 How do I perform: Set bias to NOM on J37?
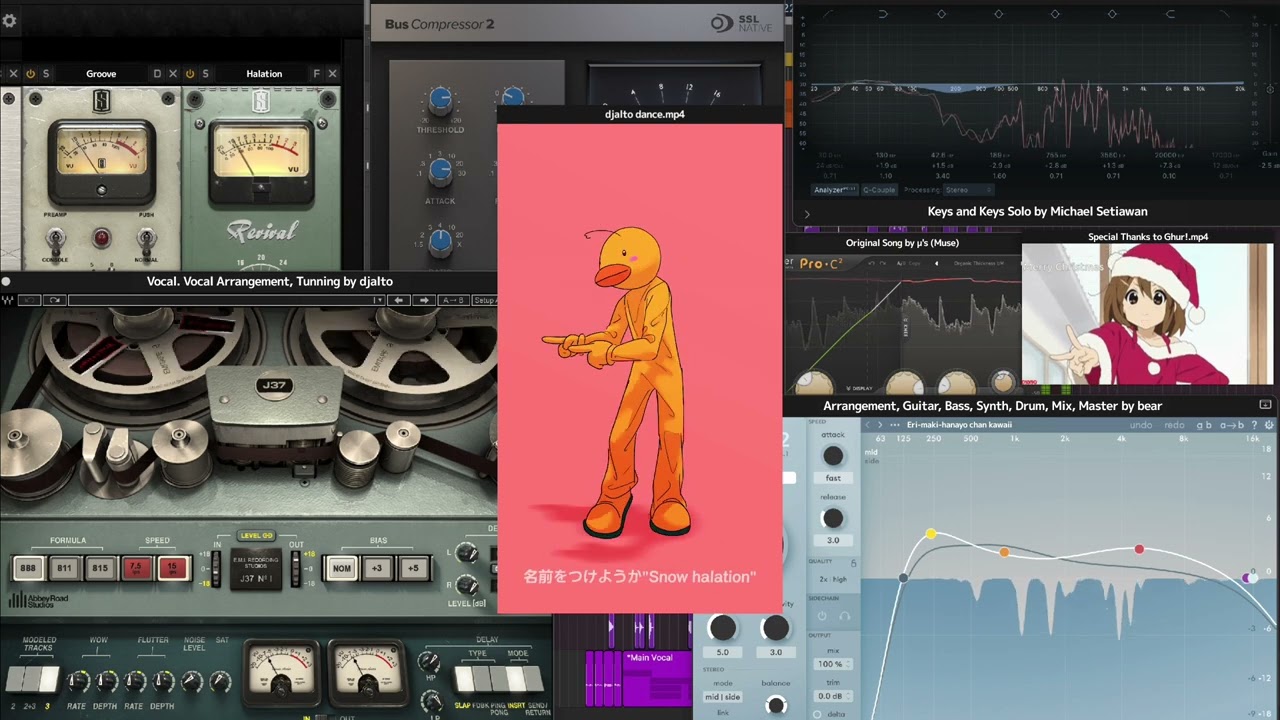point(342,568)
